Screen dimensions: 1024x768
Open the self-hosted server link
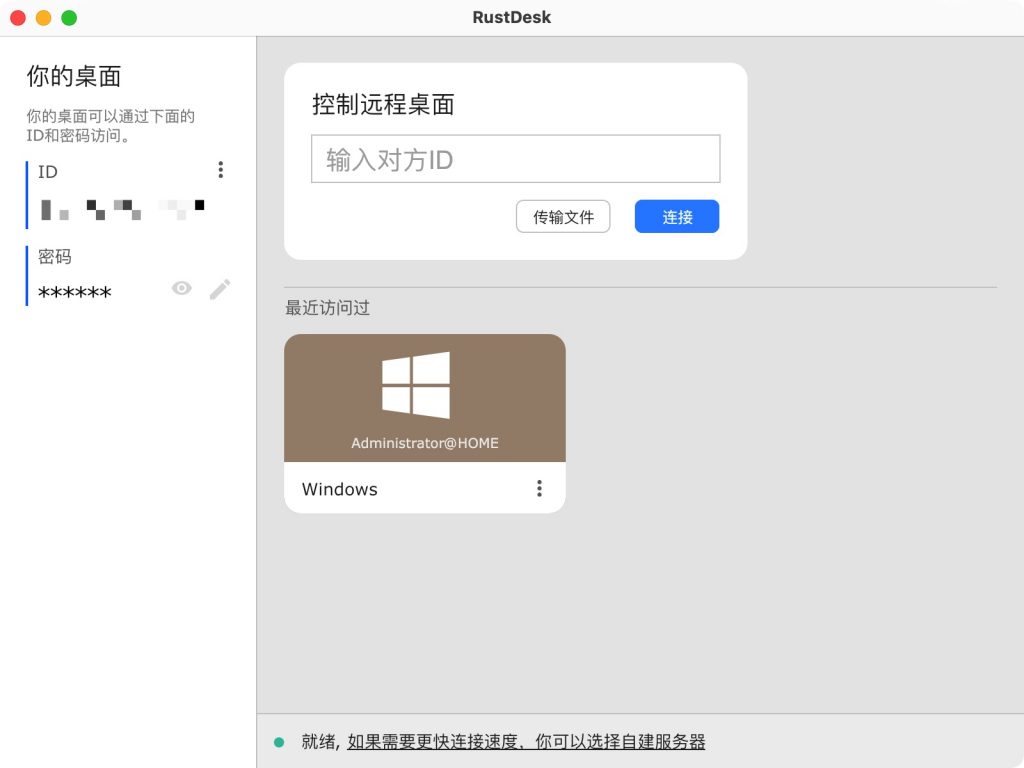526,742
